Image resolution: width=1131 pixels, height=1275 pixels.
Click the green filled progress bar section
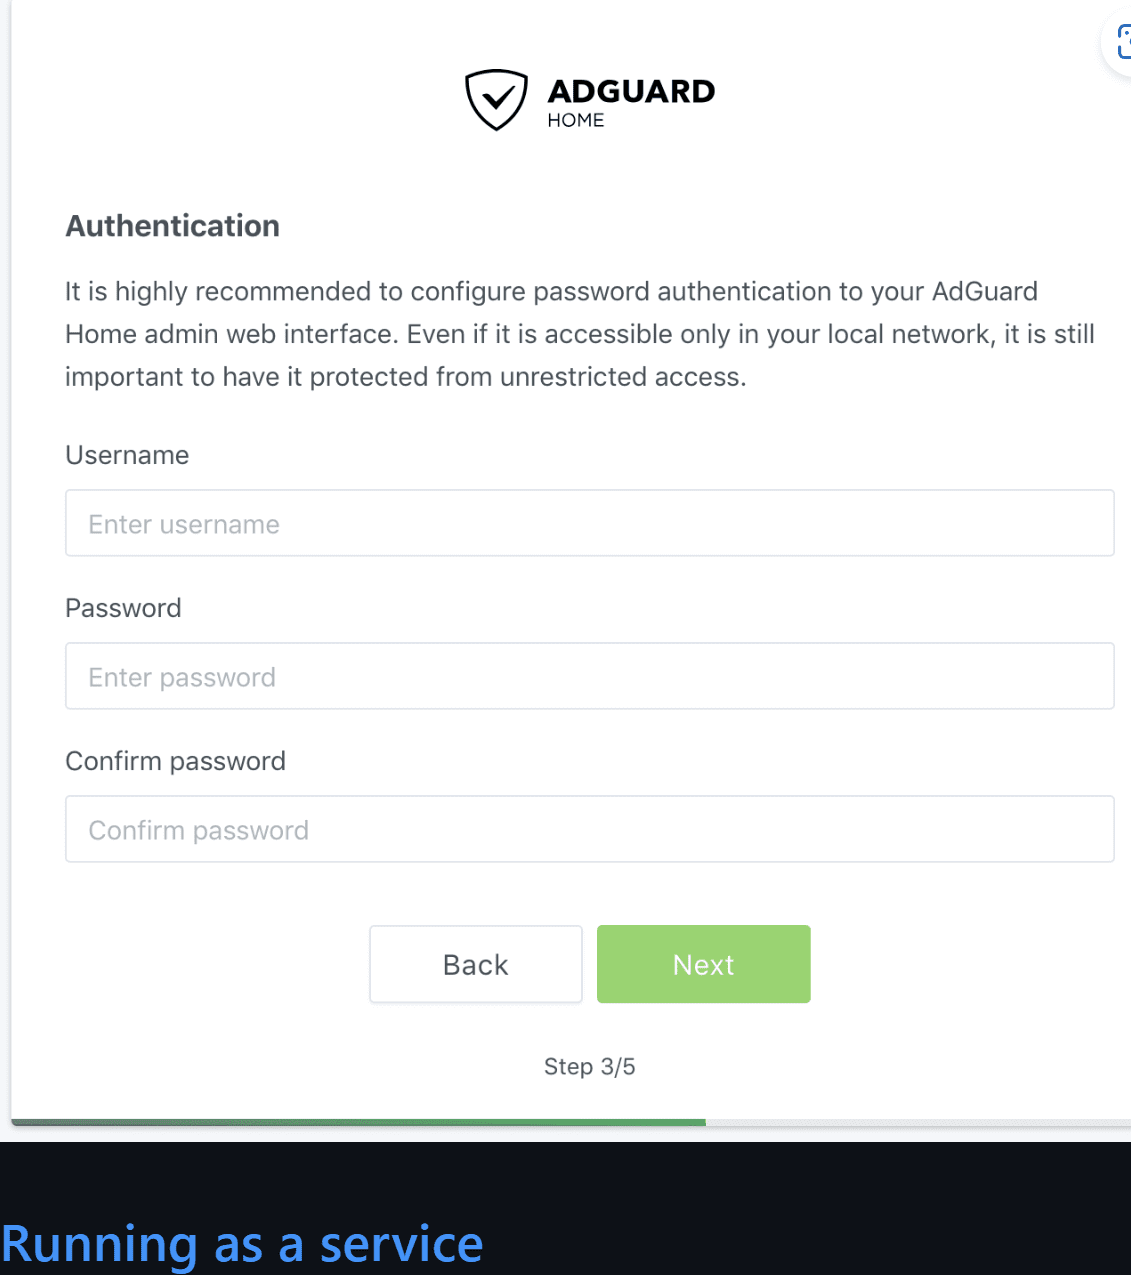[x=358, y=1122]
